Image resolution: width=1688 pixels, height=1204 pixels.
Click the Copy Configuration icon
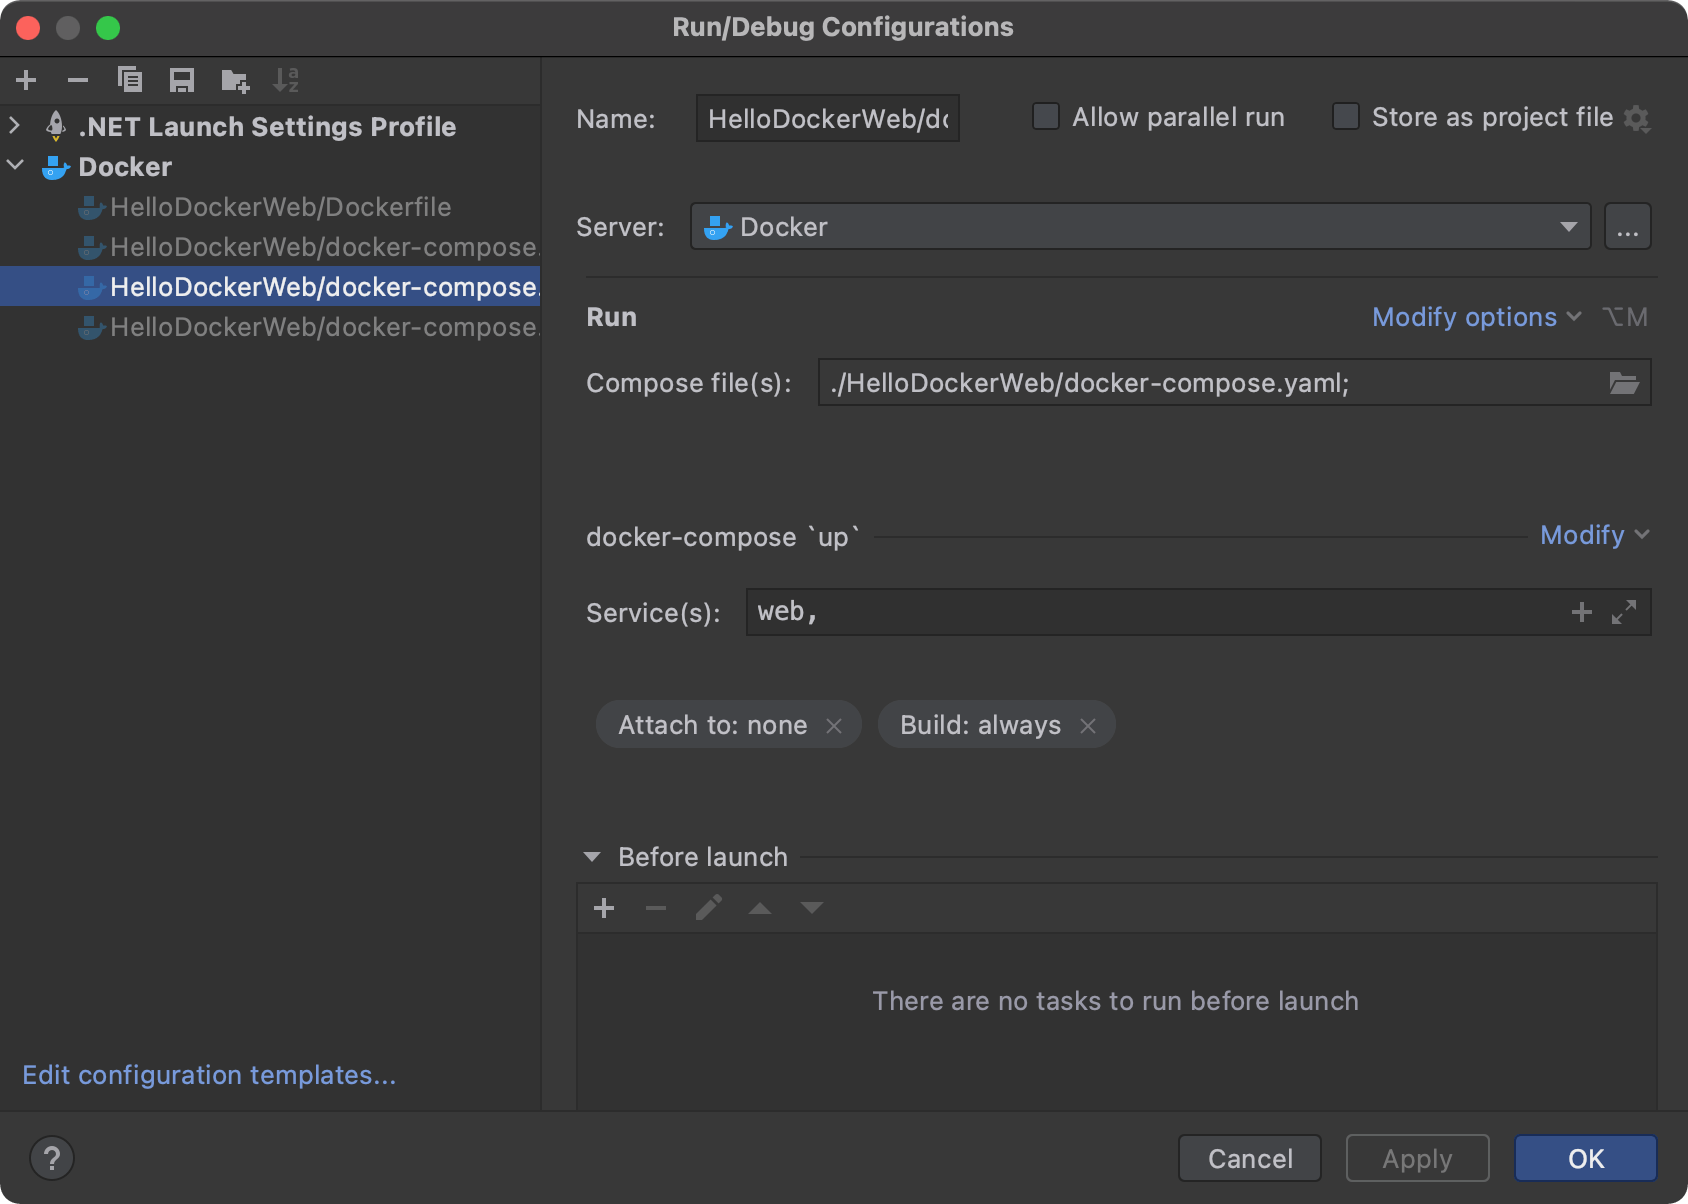coord(130,80)
